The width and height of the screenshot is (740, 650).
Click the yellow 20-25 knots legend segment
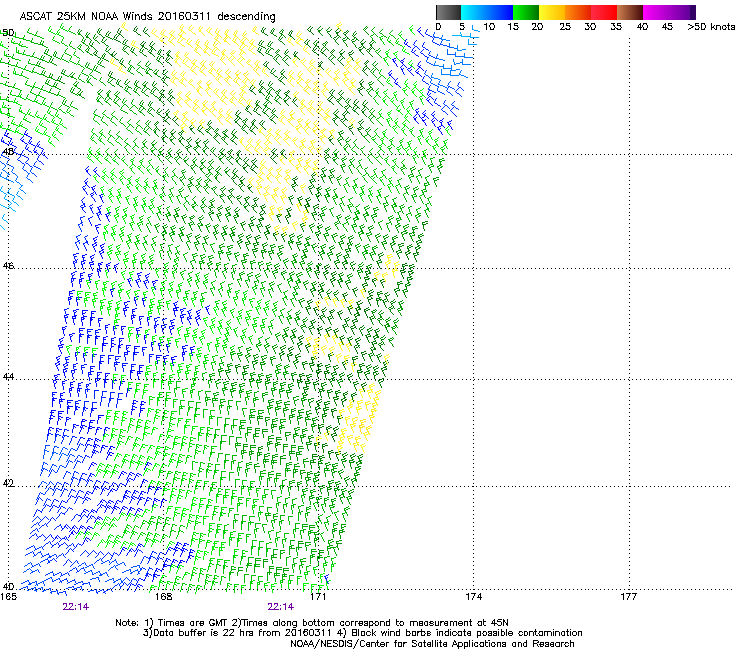[x=552, y=12]
